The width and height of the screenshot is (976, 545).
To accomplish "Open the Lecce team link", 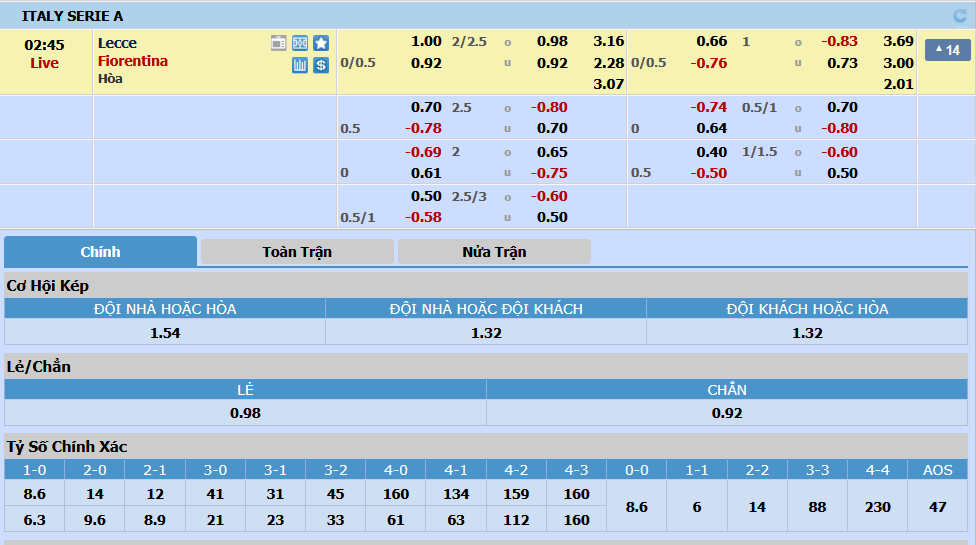I will [x=117, y=43].
